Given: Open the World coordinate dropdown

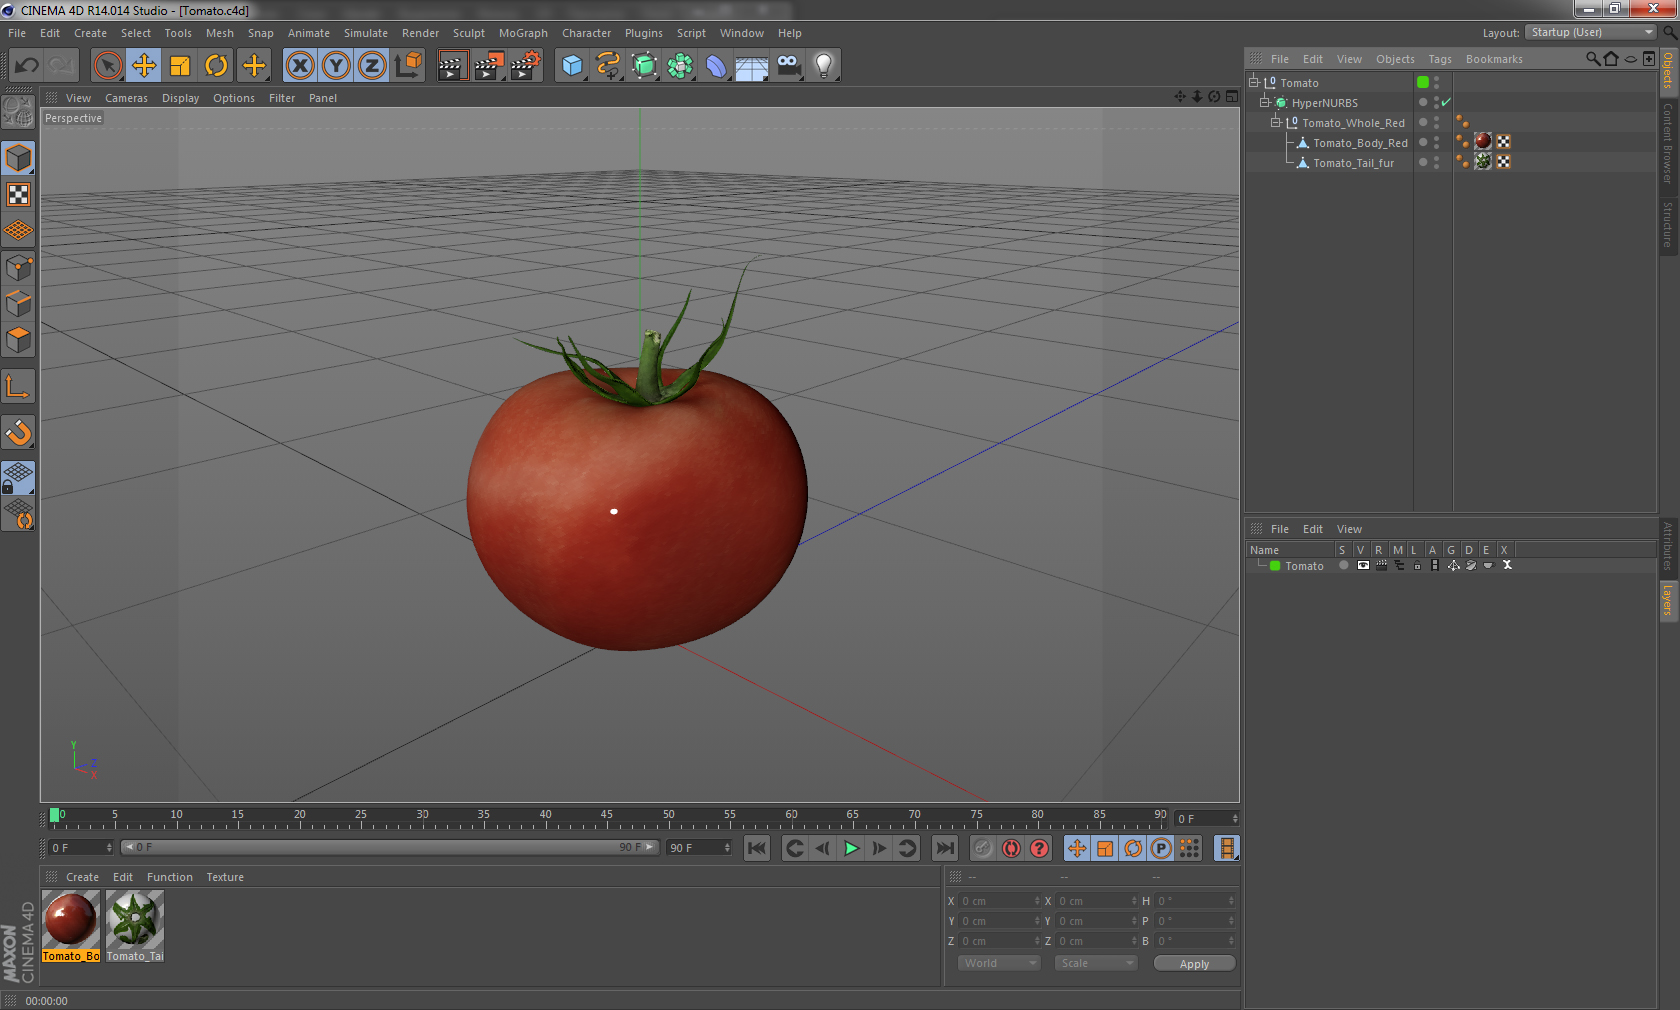Looking at the screenshot, I should 999,963.
